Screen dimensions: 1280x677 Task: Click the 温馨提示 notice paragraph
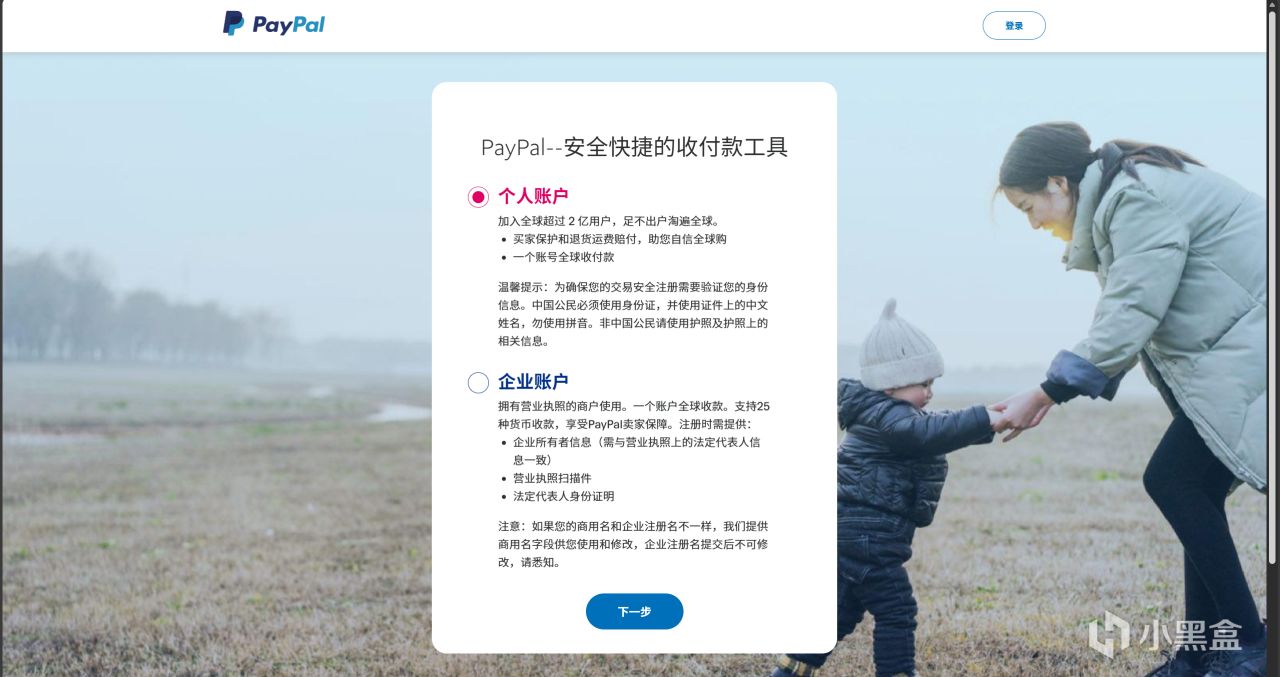(x=633, y=314)
